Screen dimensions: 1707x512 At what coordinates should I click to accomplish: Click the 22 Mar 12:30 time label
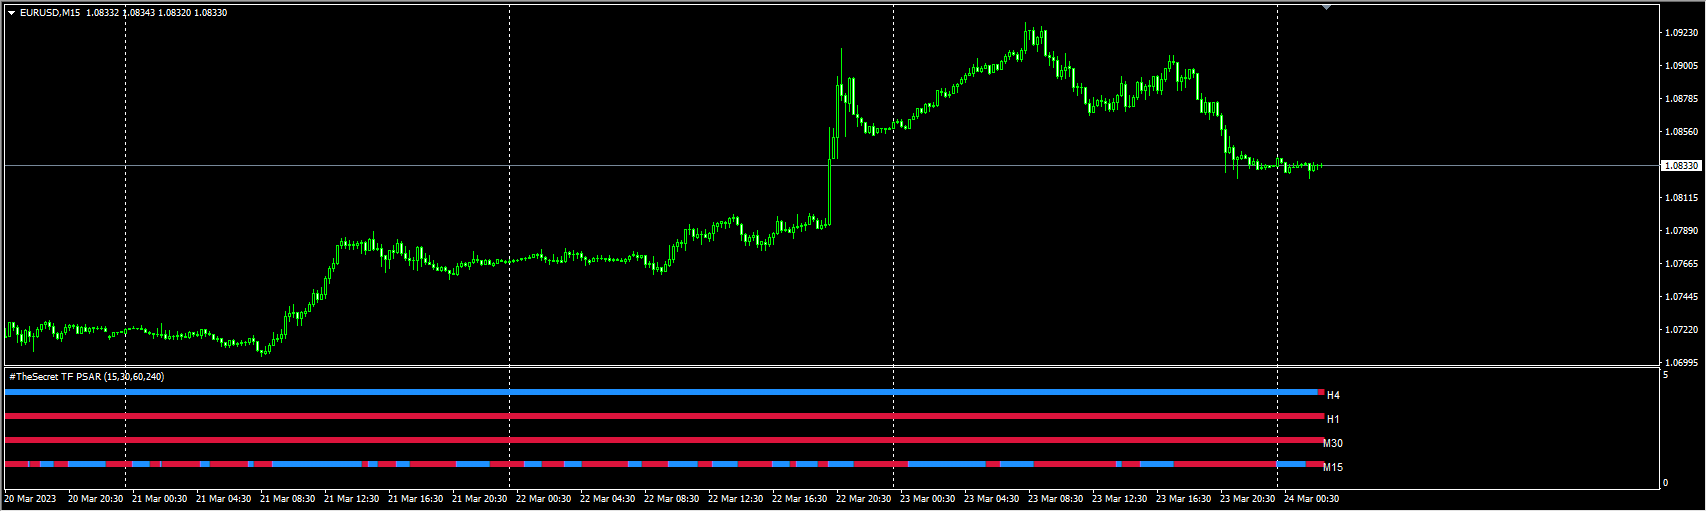[735, 499]
